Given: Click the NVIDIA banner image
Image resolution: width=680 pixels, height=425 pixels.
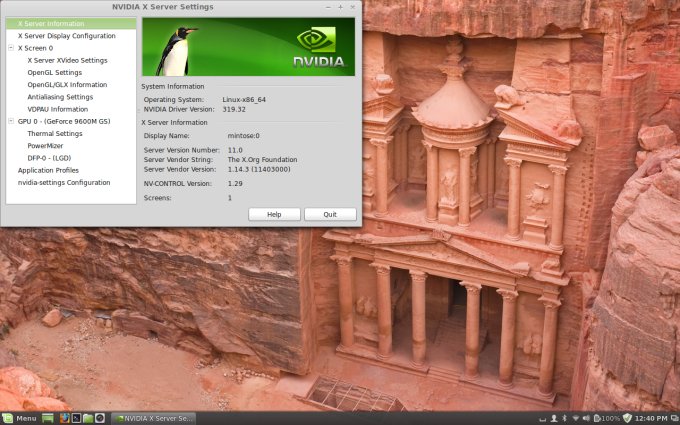Looking at the screenshot, I should [x=248, y=46].
